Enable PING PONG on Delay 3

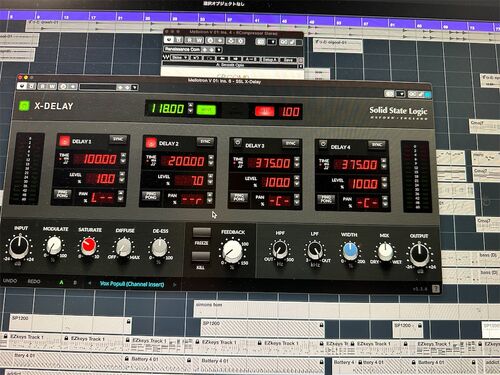(x=239, y=197)
